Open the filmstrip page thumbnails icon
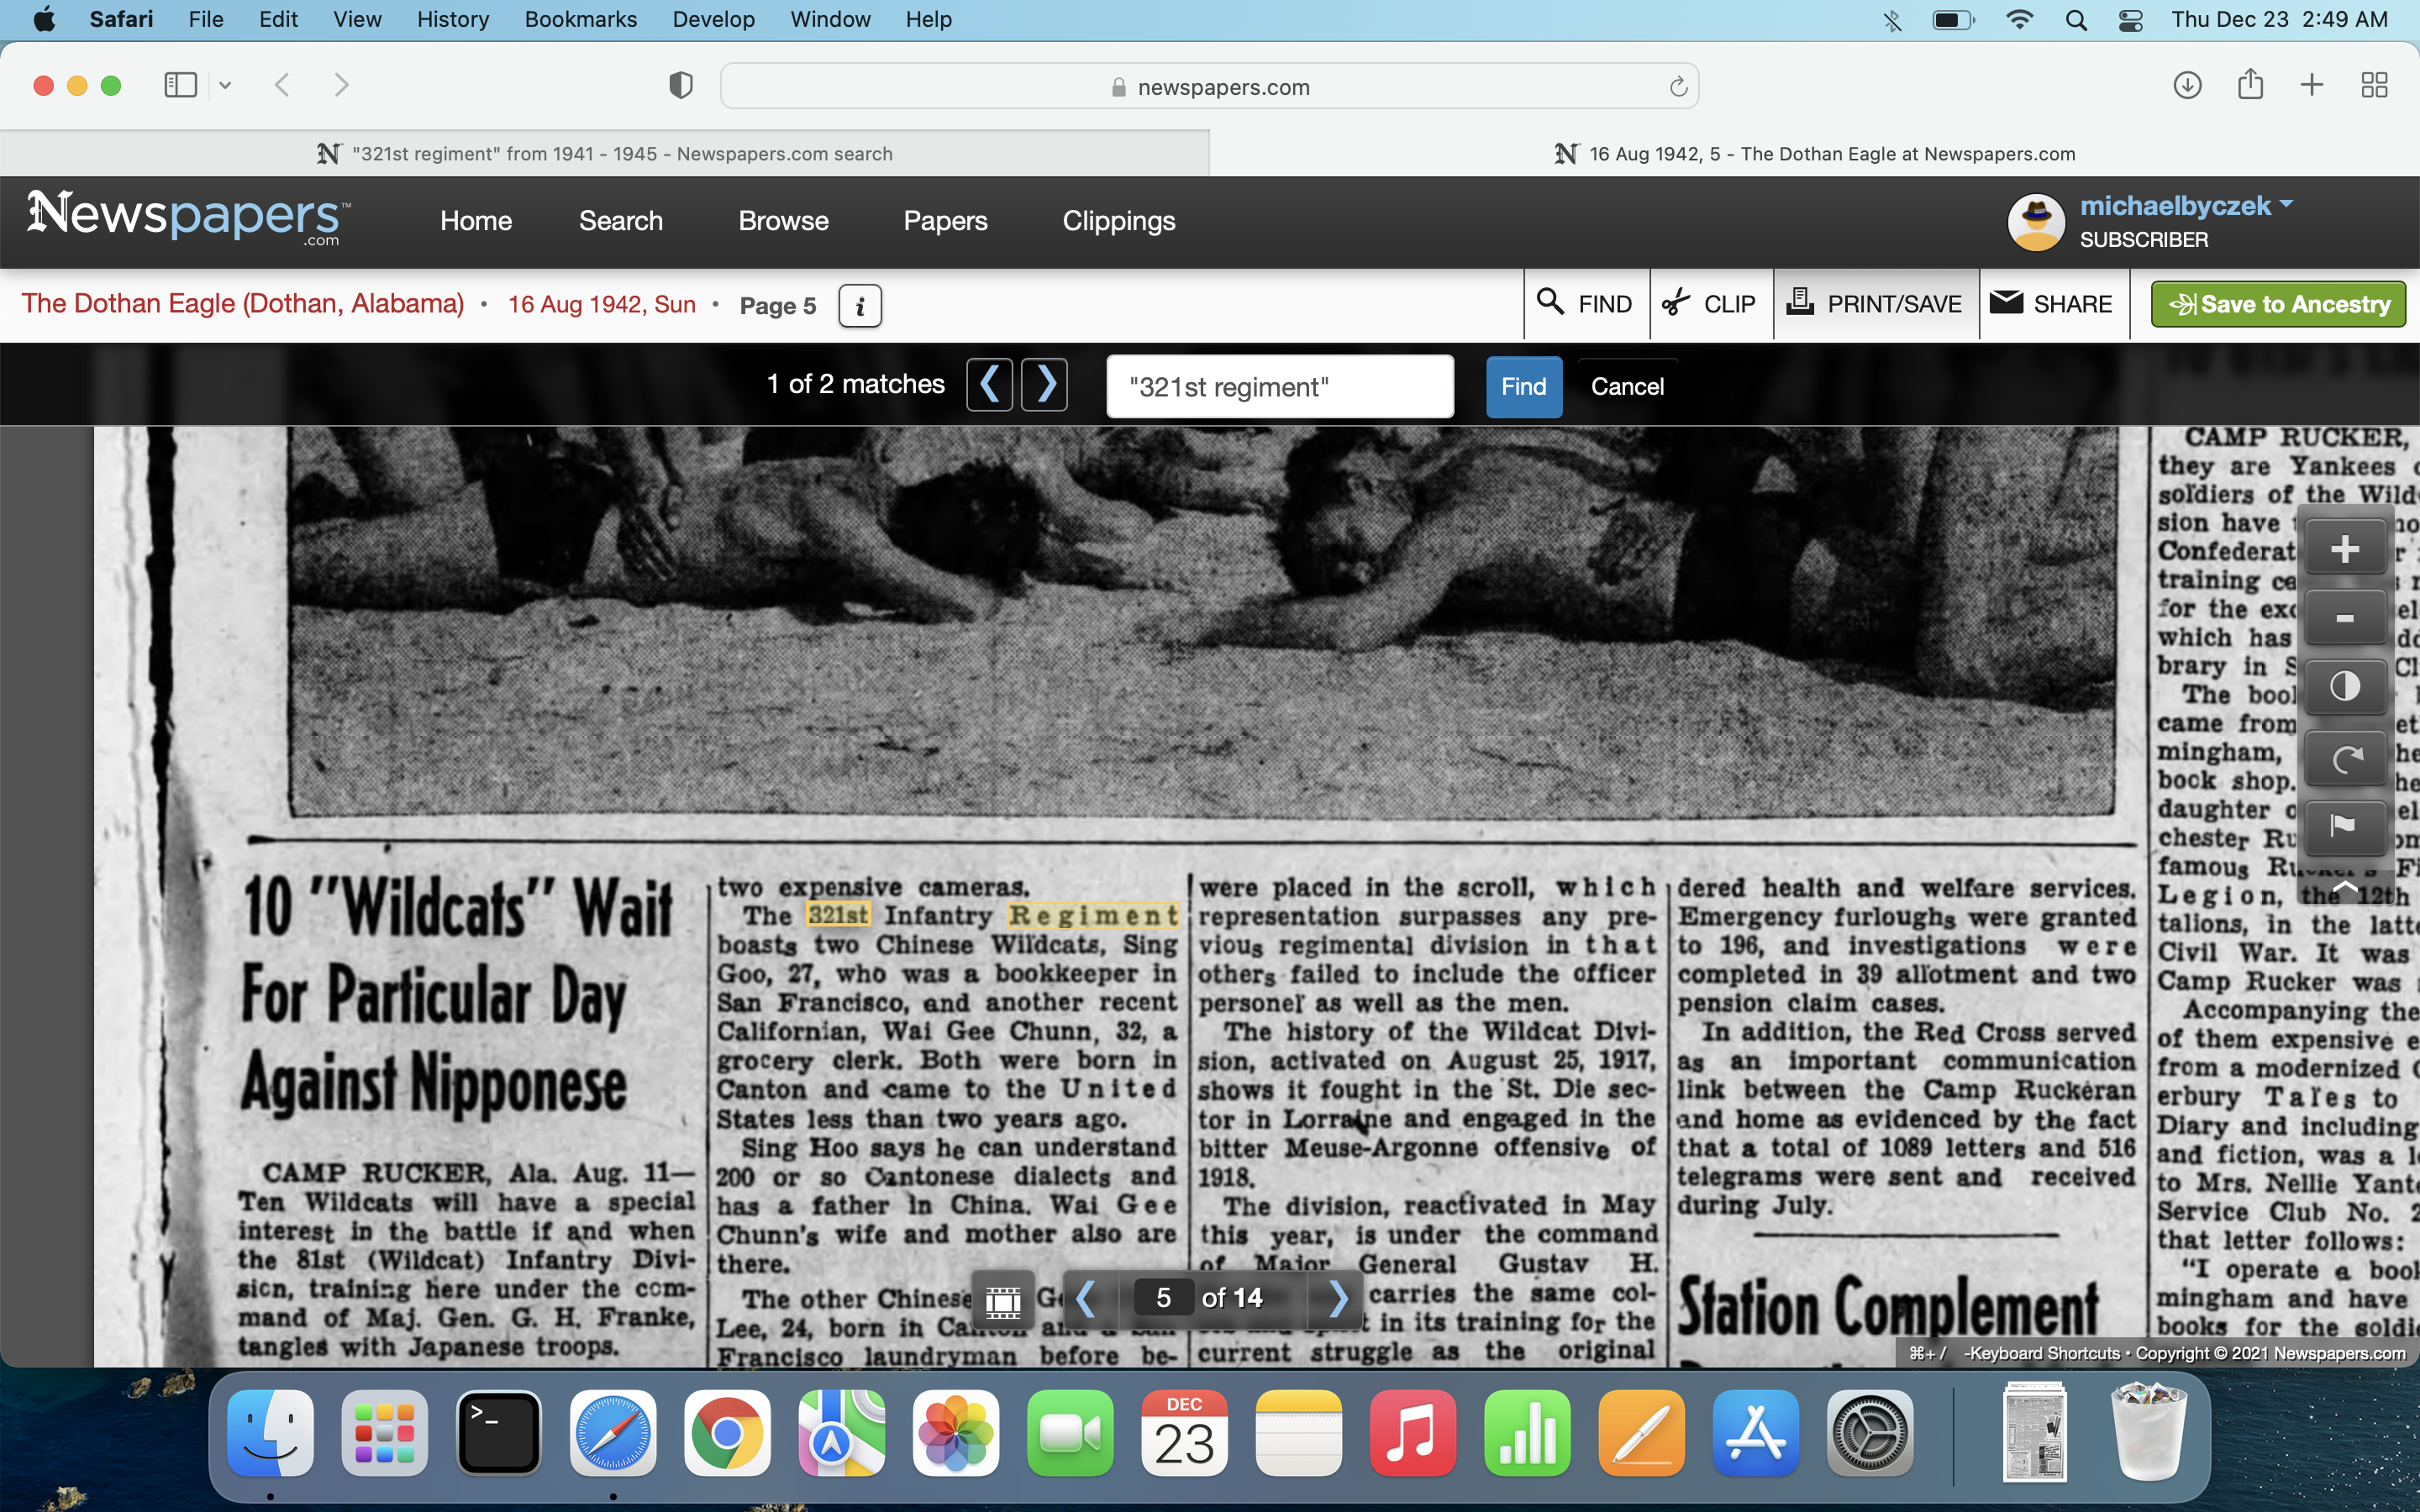2420x1512 pixels. tap(1003, 1299)
